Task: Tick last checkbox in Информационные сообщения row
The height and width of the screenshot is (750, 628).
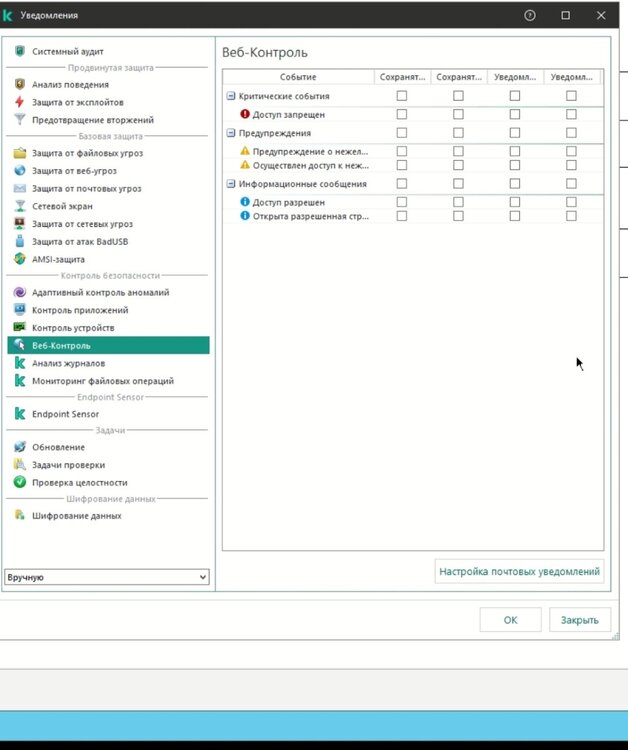Action: [x=571, y=184]
